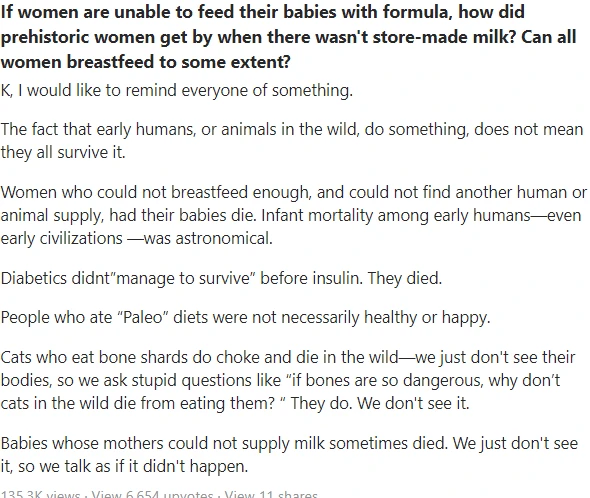Screen dimensions: 590x498
Task: Click the sentence about Diabetics before insulin
Action: click(221, 279)
